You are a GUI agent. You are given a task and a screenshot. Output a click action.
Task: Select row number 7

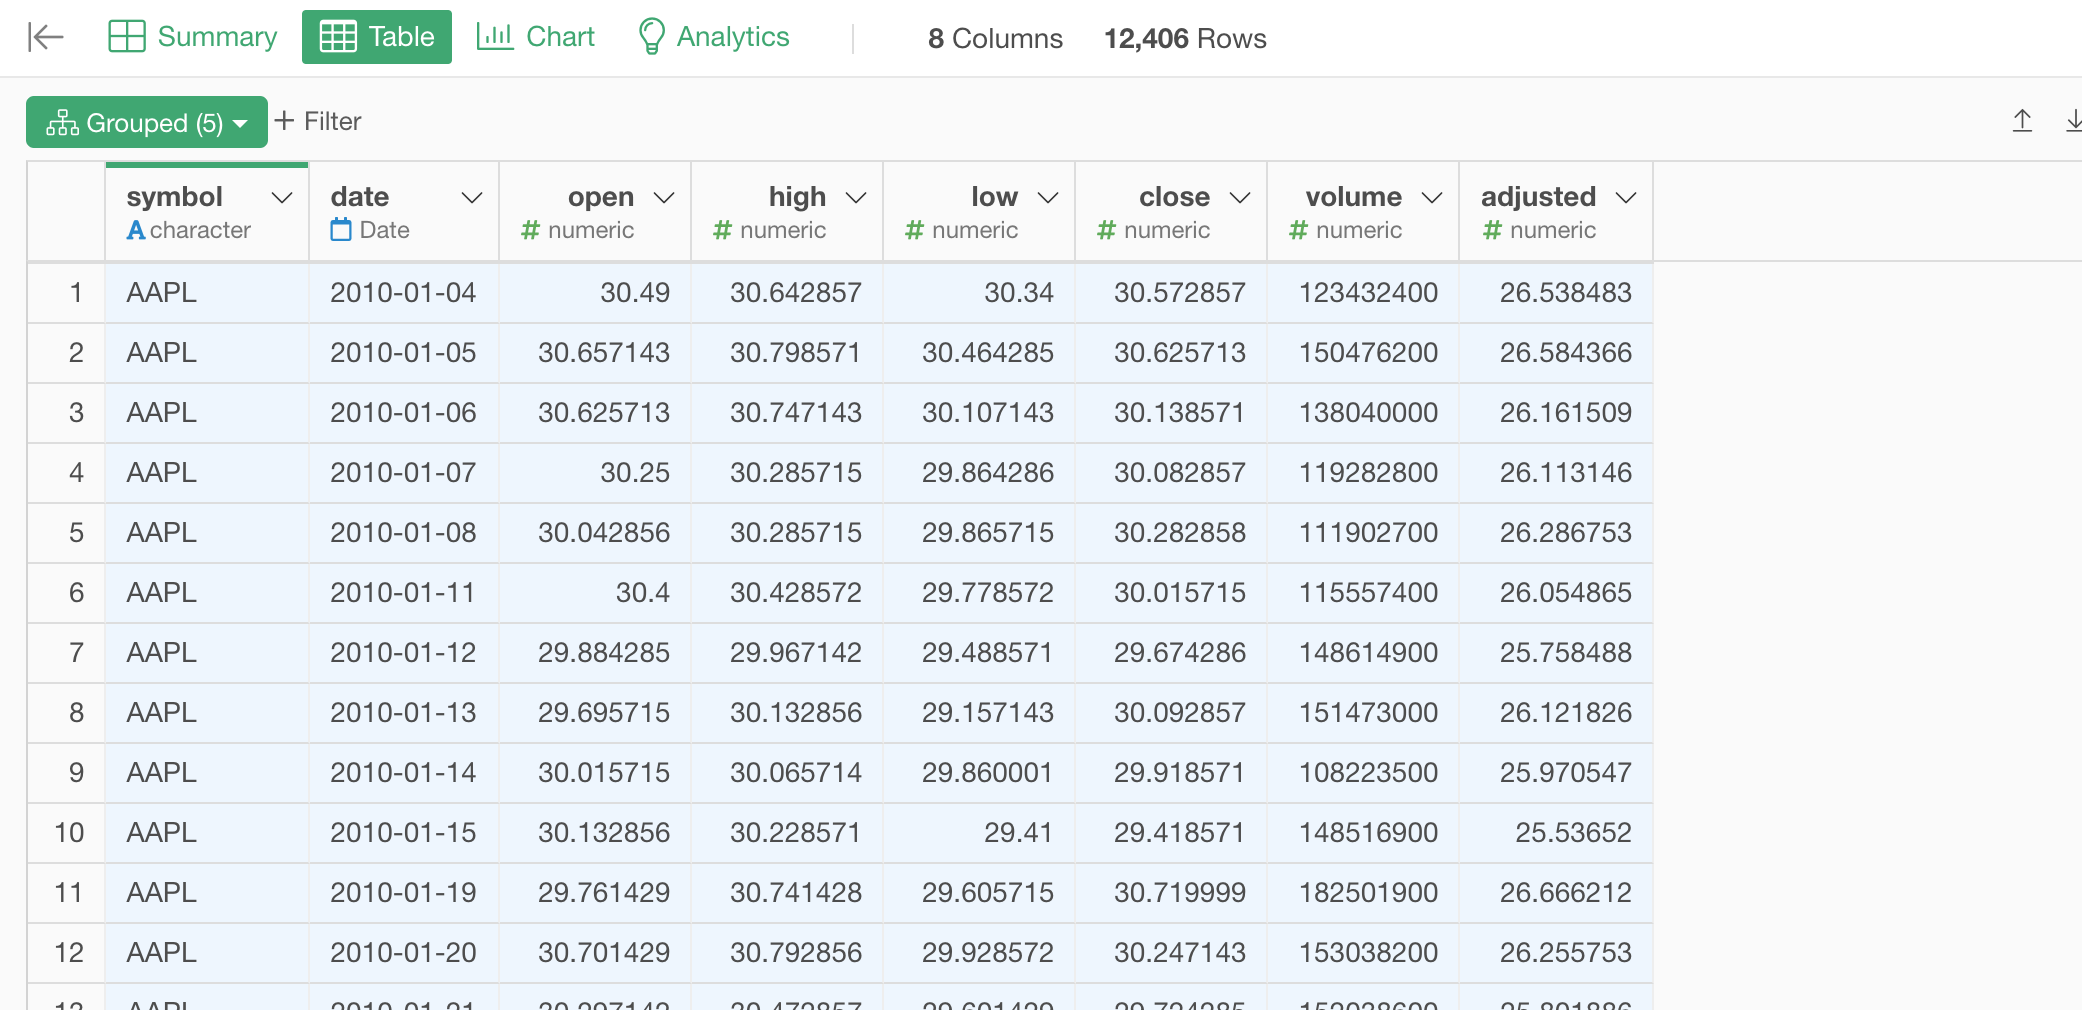click(66, 652)
